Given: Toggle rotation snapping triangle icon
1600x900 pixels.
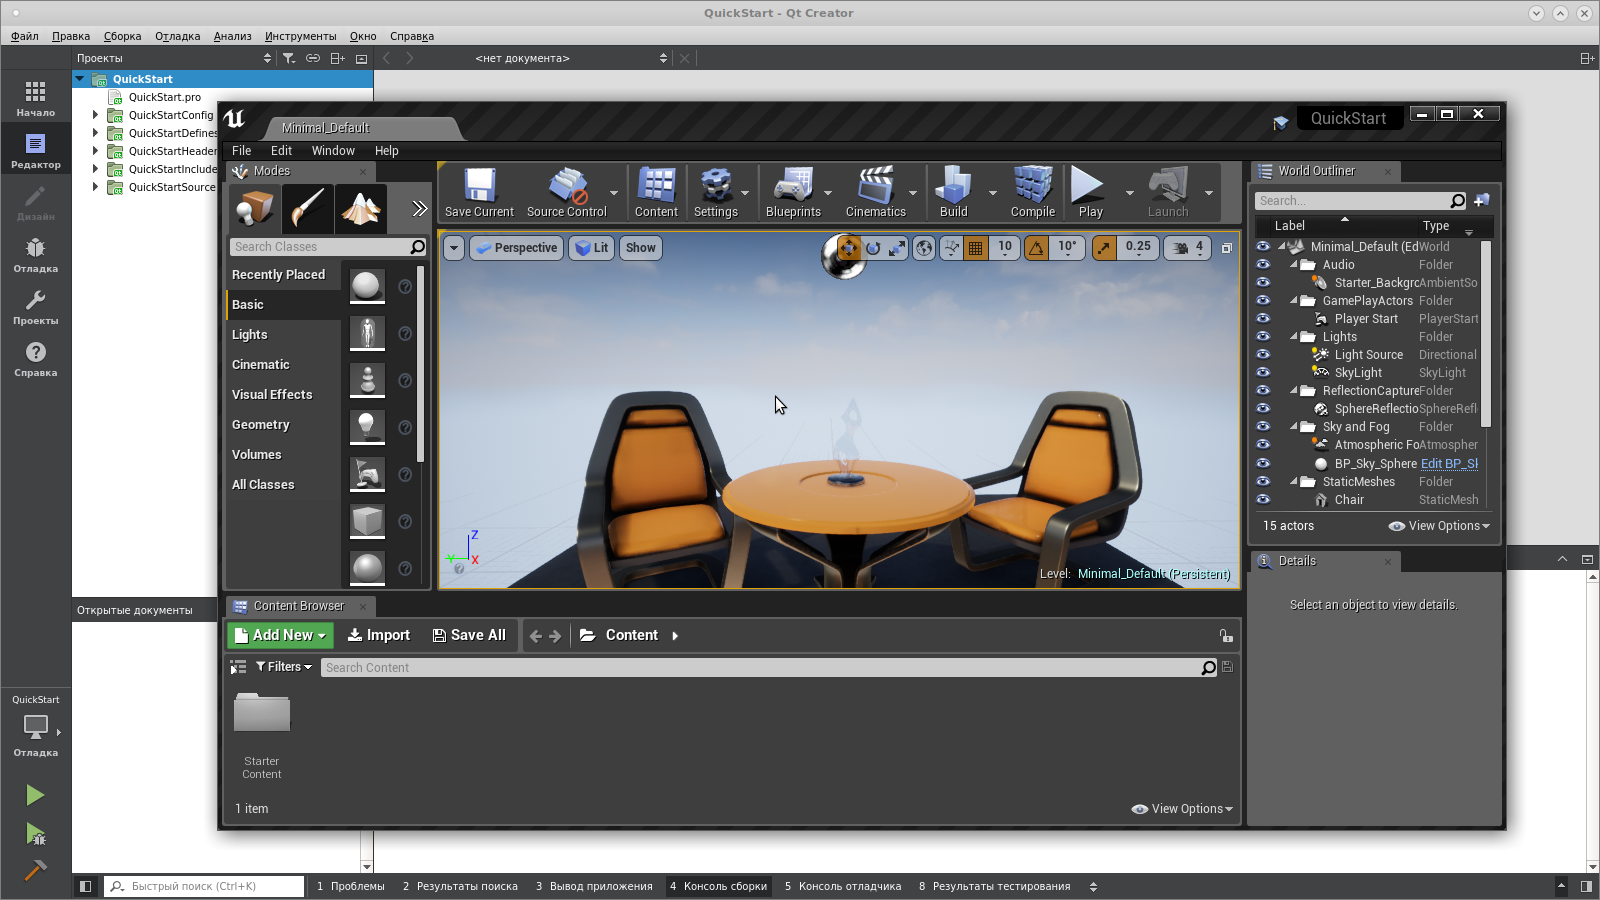Looking at the screenshot, I should click(1037, 247).
